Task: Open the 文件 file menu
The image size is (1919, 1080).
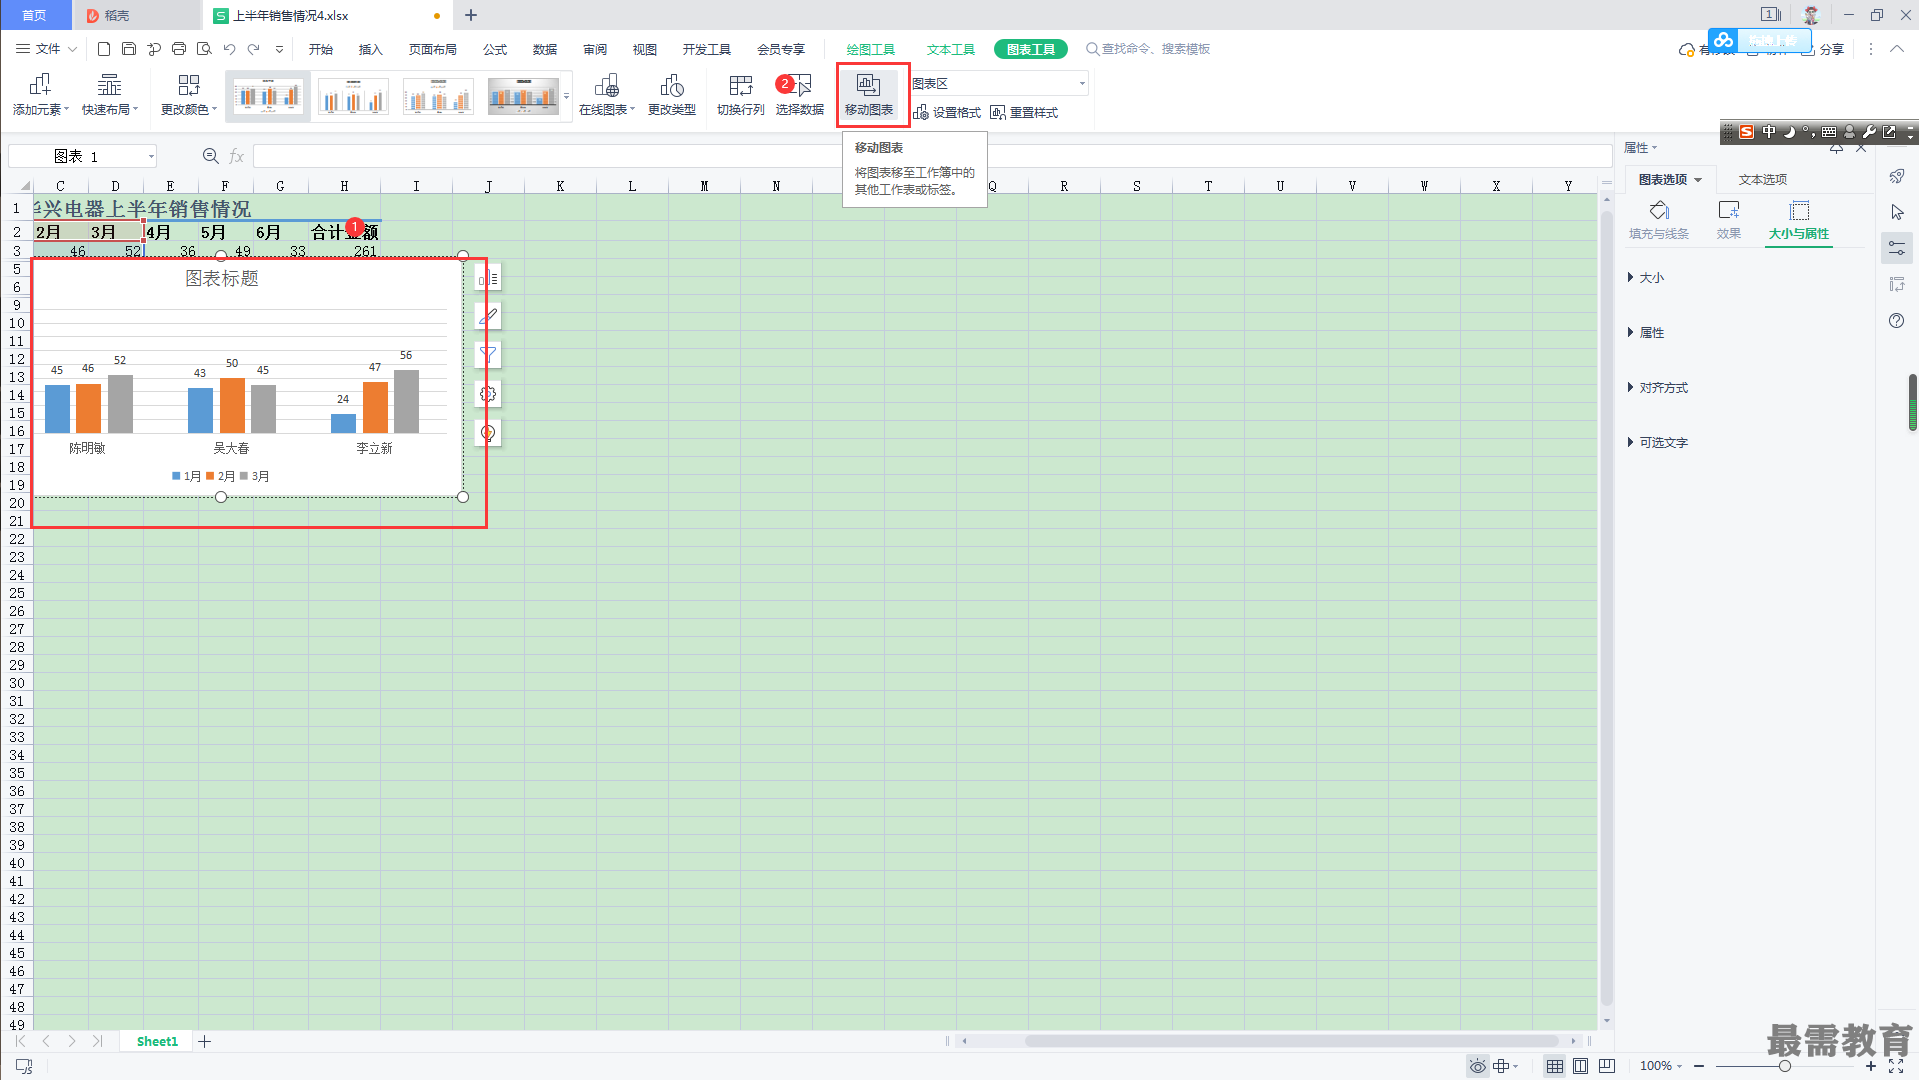Action: pyautogui.click(x=46, y=49)
